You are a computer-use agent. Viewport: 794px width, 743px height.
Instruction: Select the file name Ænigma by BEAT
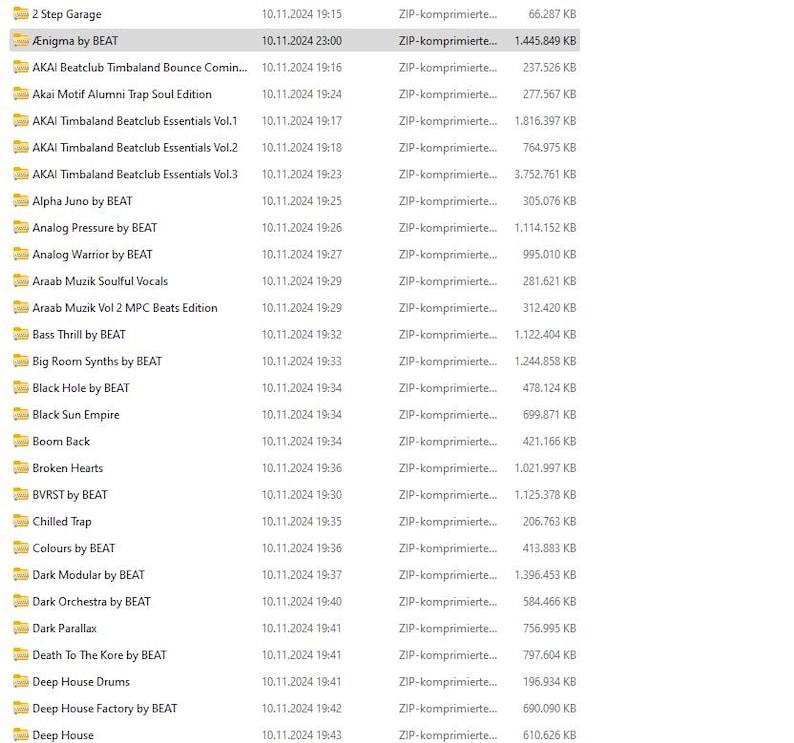(75, 41)
